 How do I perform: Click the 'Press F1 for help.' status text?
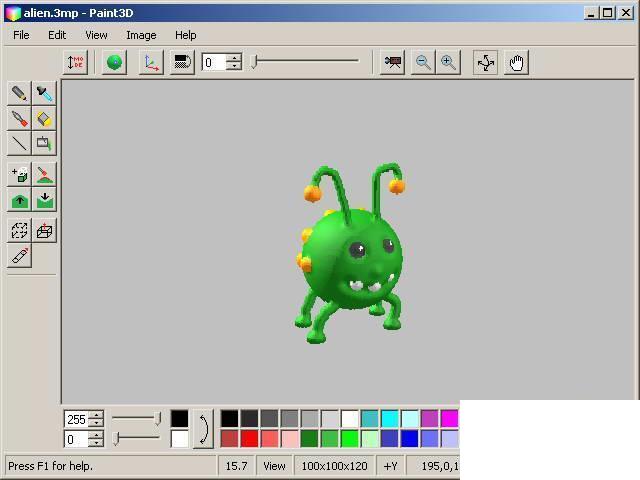click(x=51, y=466)
